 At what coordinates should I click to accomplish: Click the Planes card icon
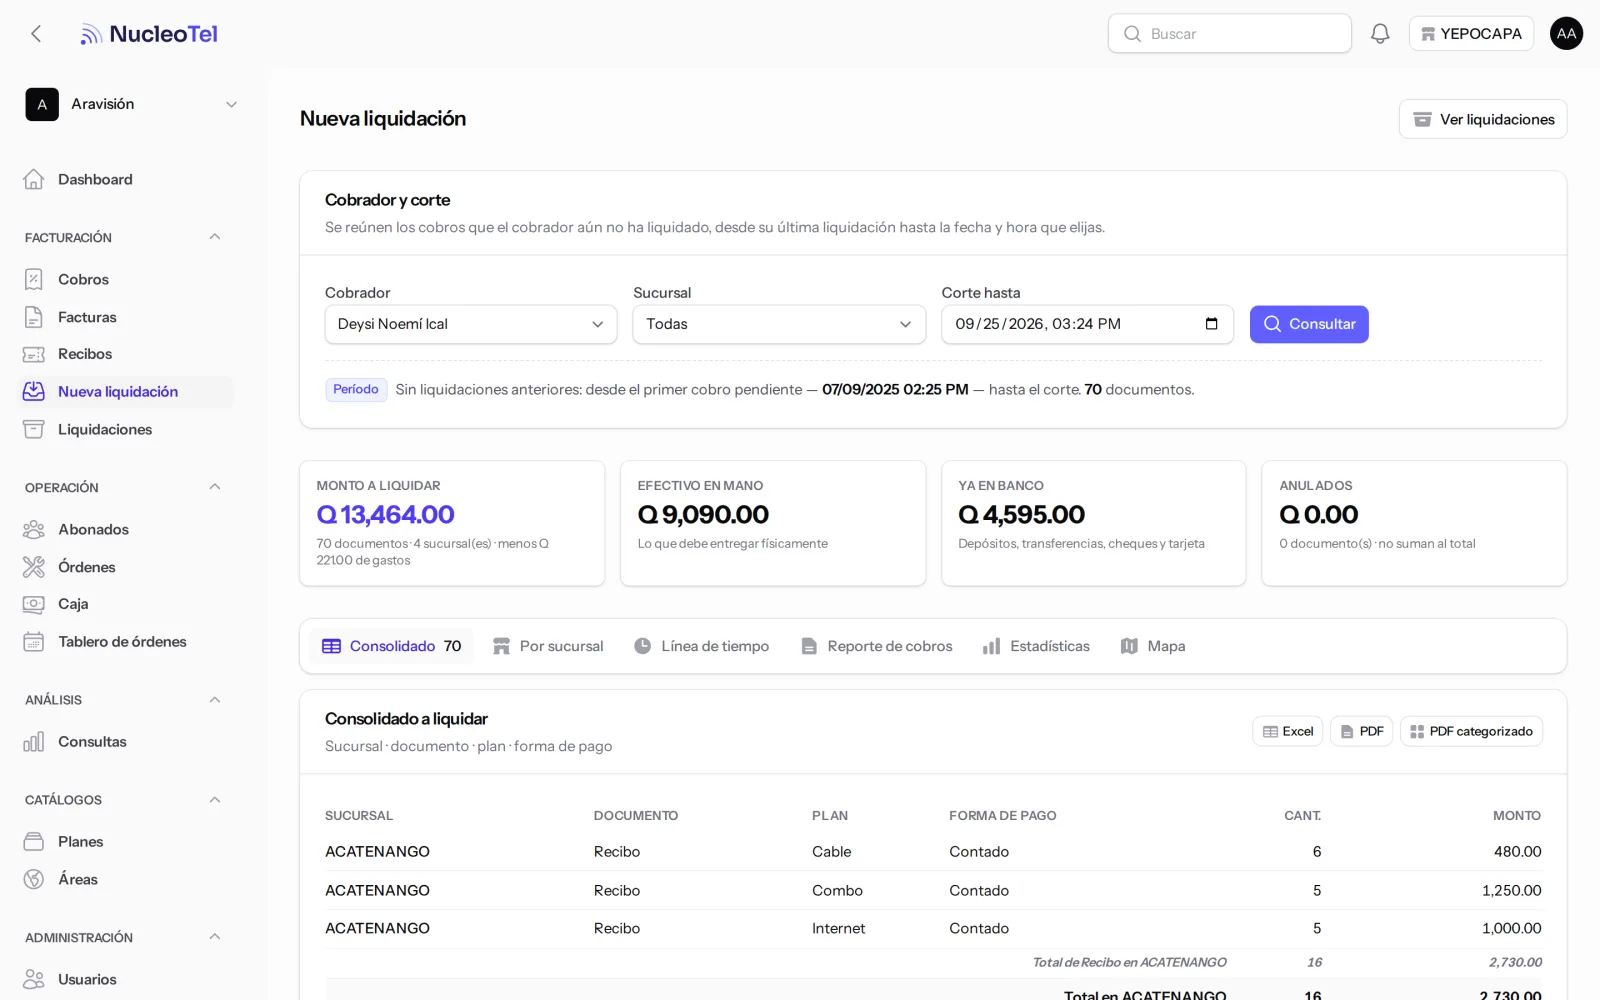[34, 842]
